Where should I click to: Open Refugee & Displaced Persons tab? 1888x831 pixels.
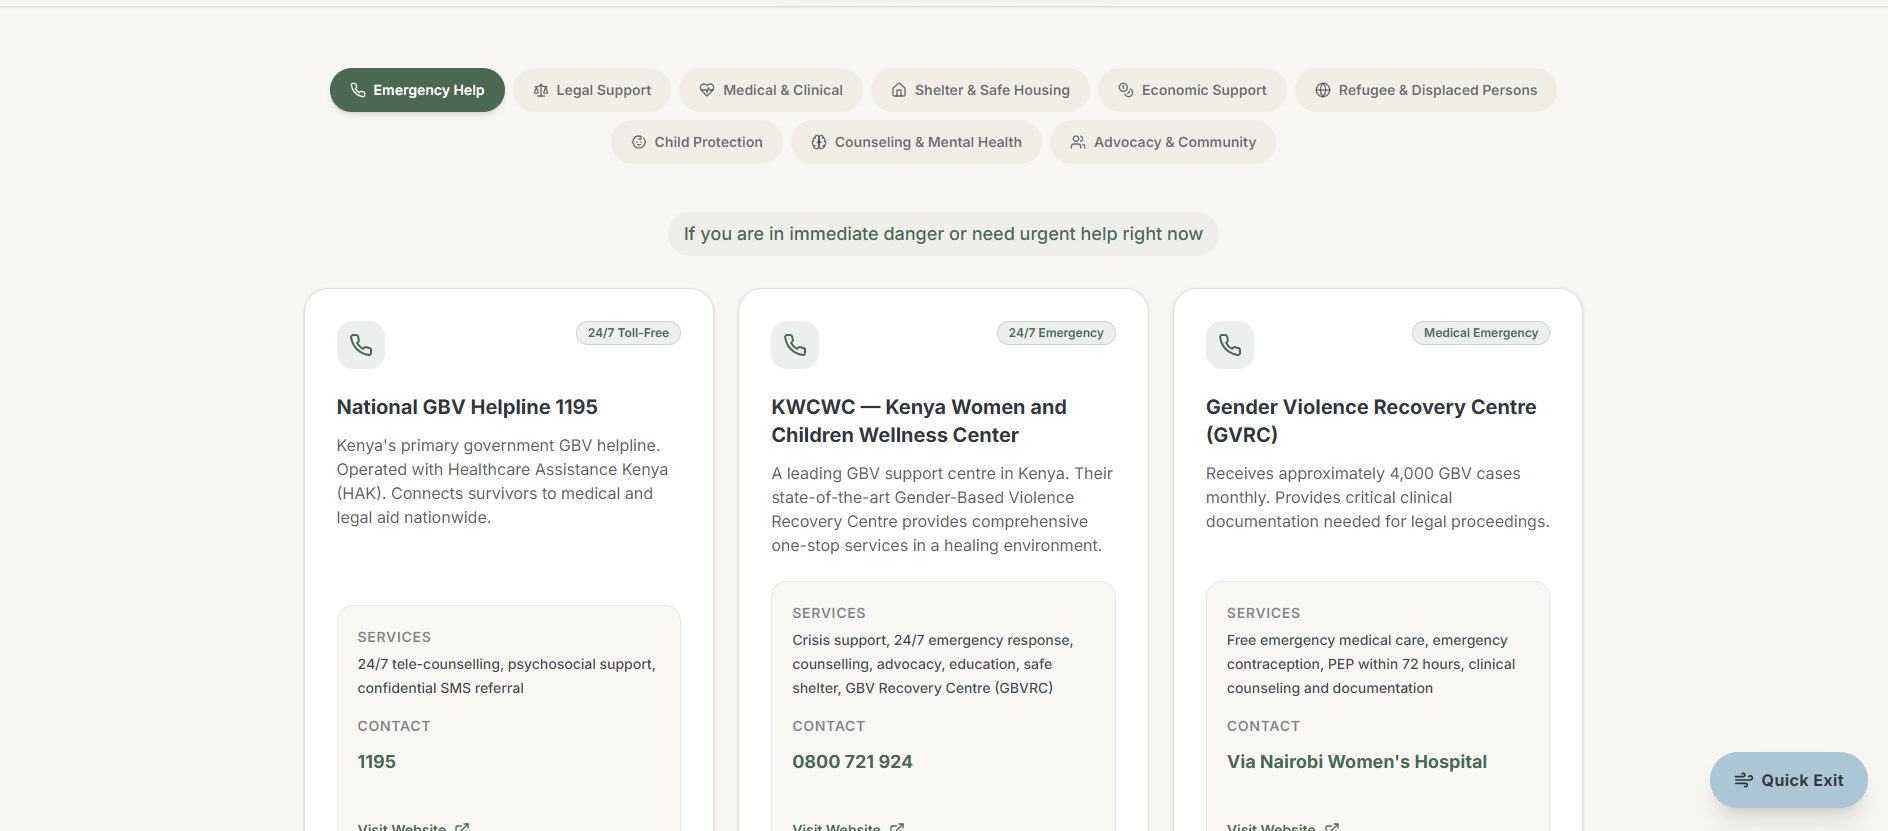pyautogui.click(x=1426, y=90)
